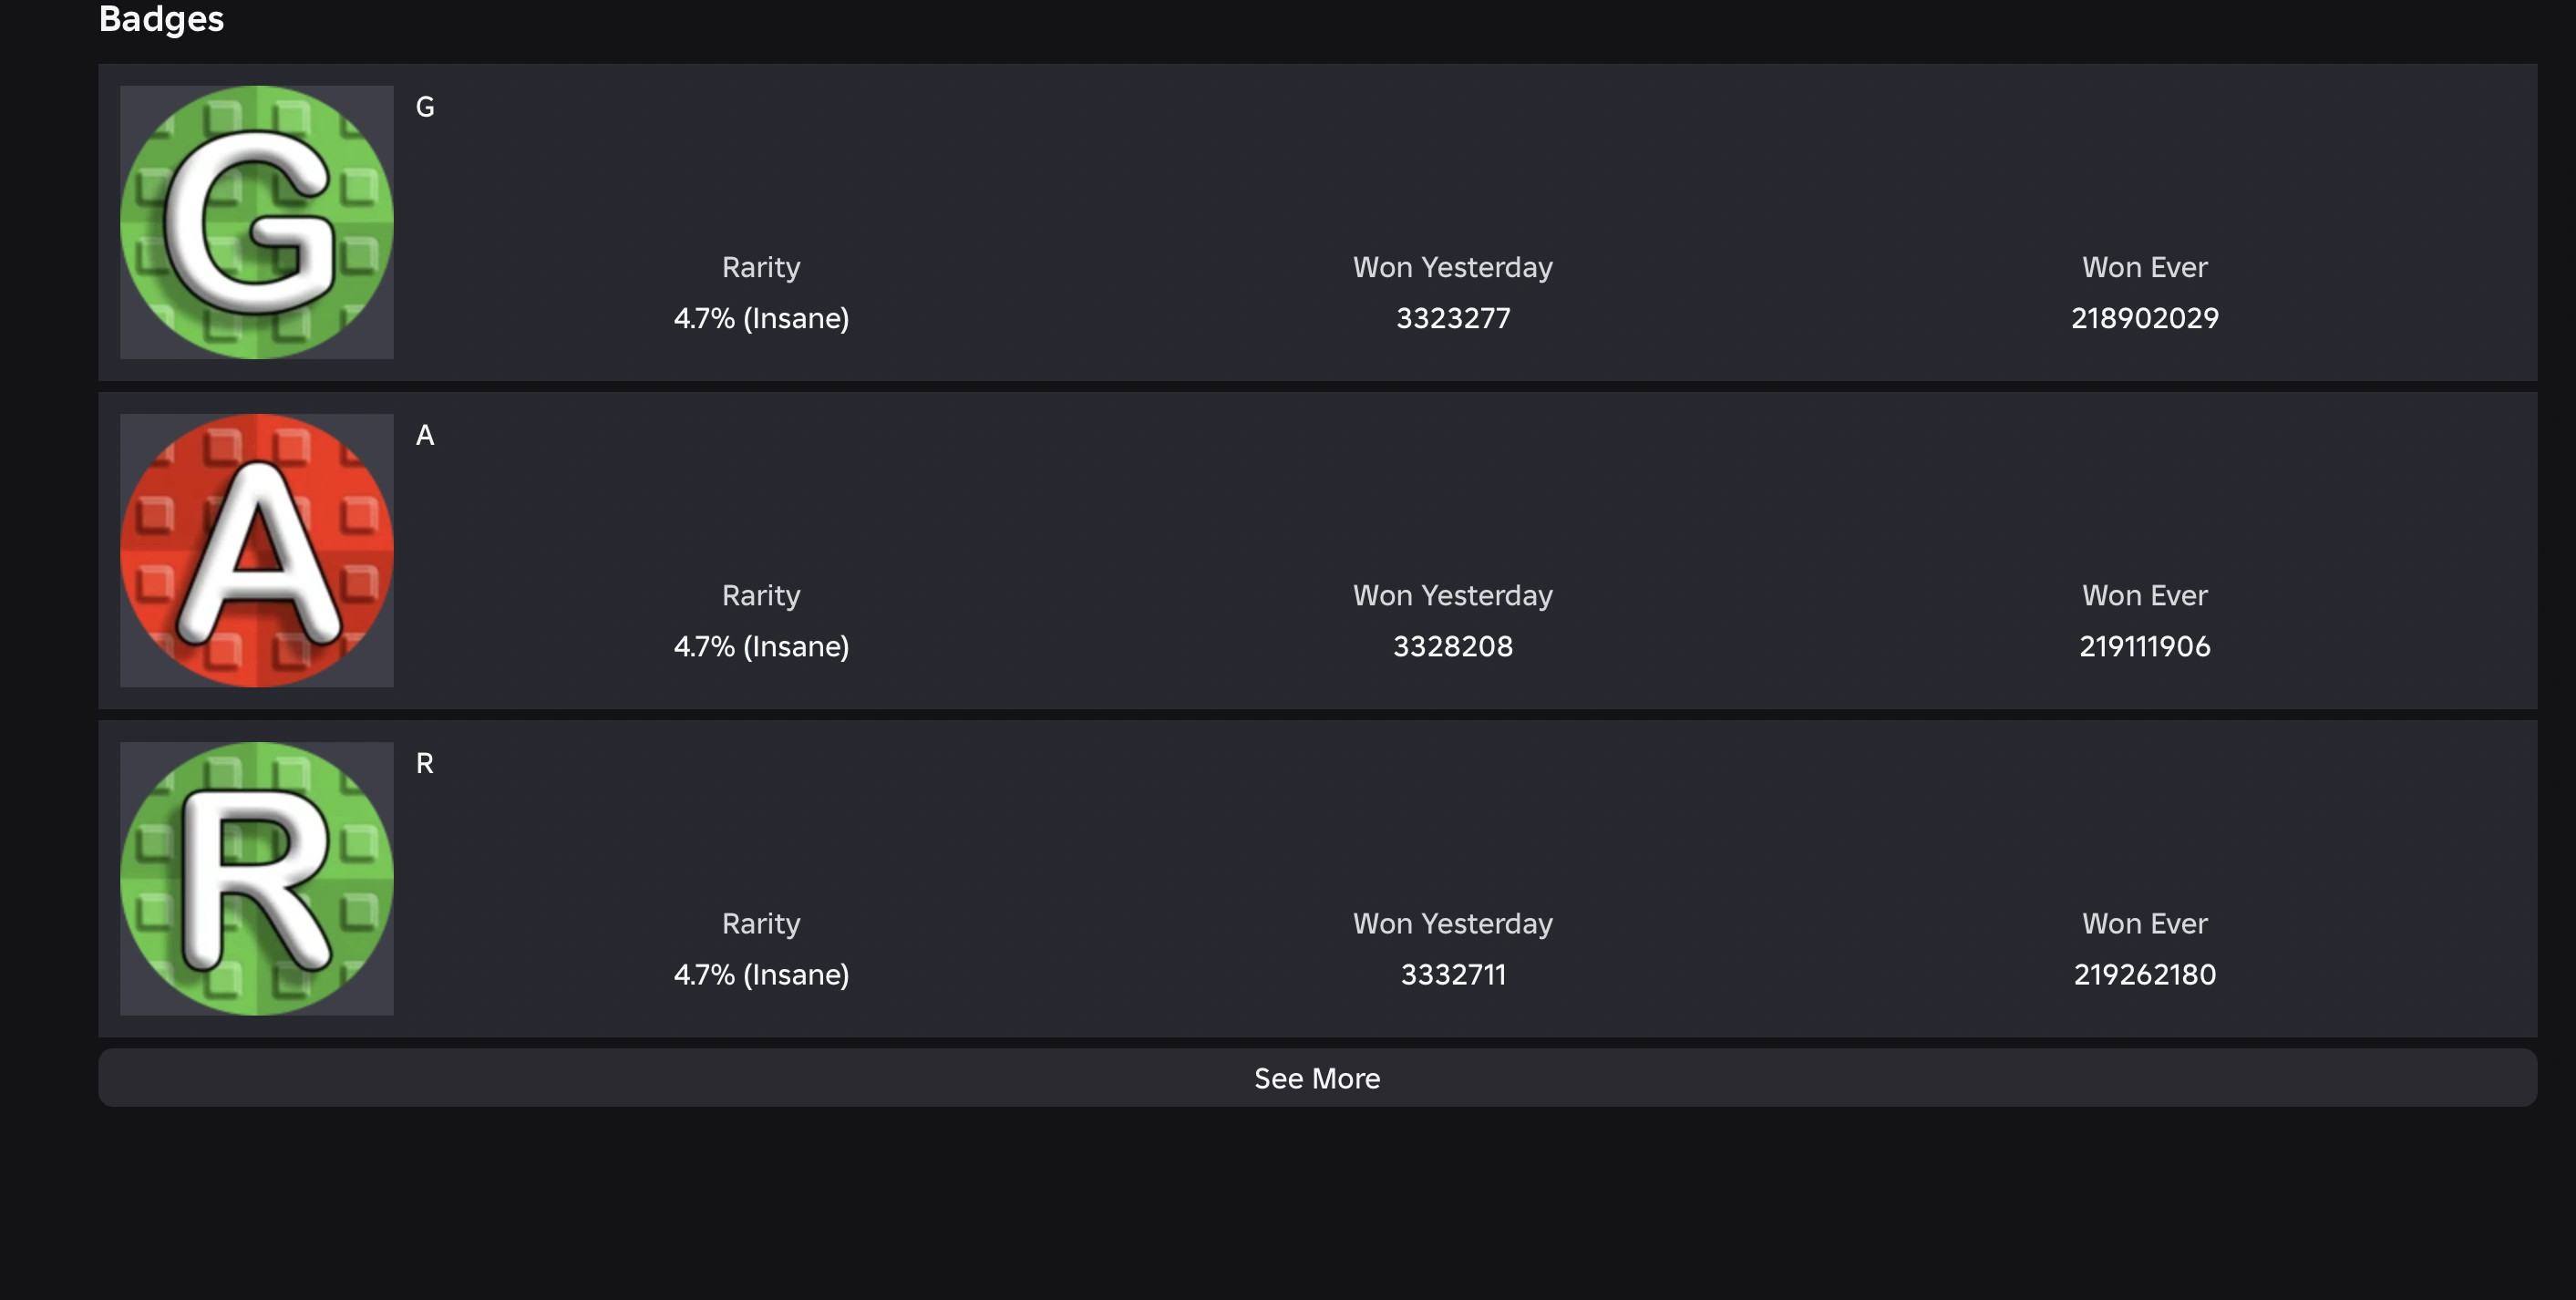
Task: Click the R badge rarity percentage
Action: 761,974
